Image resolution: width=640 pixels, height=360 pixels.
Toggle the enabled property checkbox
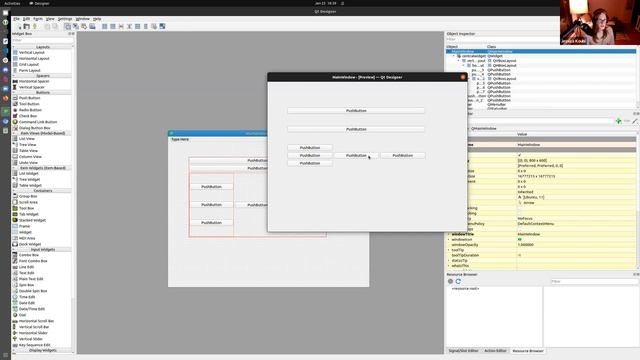pos(520,155)
